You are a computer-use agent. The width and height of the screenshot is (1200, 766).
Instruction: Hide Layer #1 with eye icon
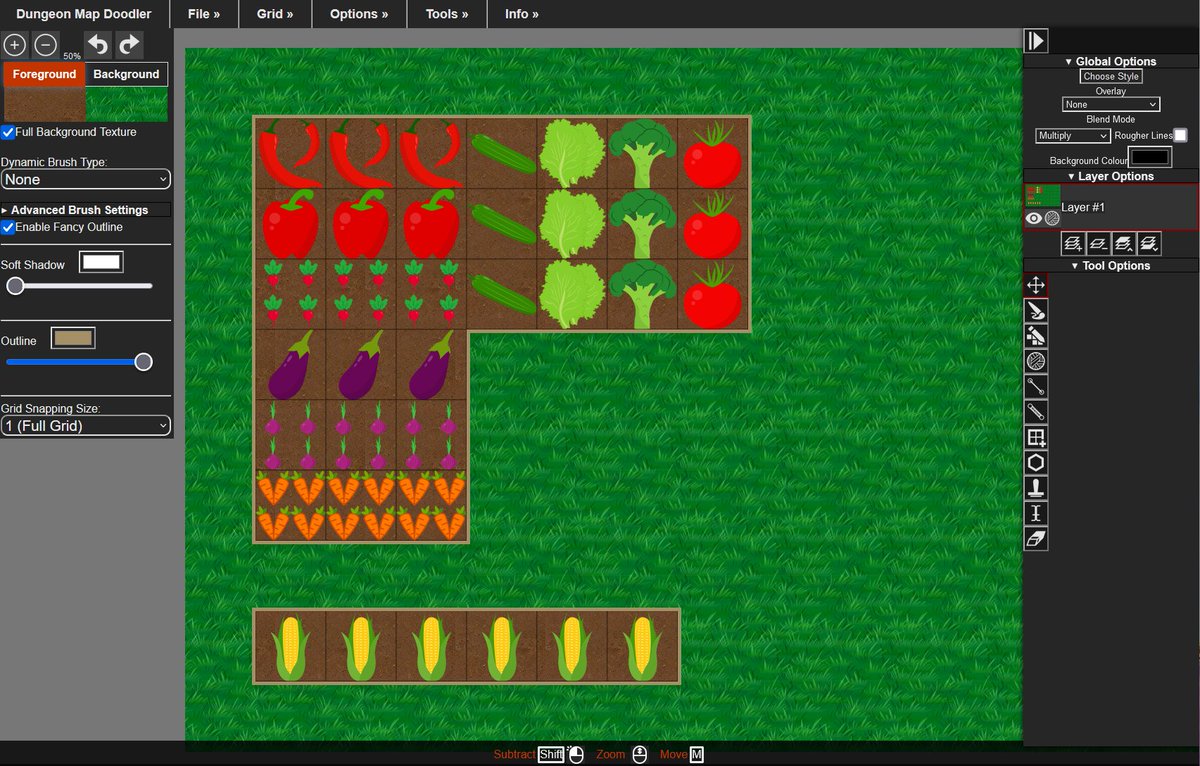coord(1034,218)
